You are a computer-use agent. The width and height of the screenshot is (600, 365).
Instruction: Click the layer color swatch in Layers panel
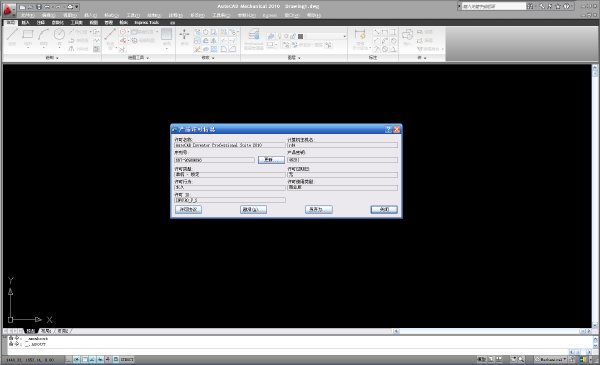coord(301,36)
